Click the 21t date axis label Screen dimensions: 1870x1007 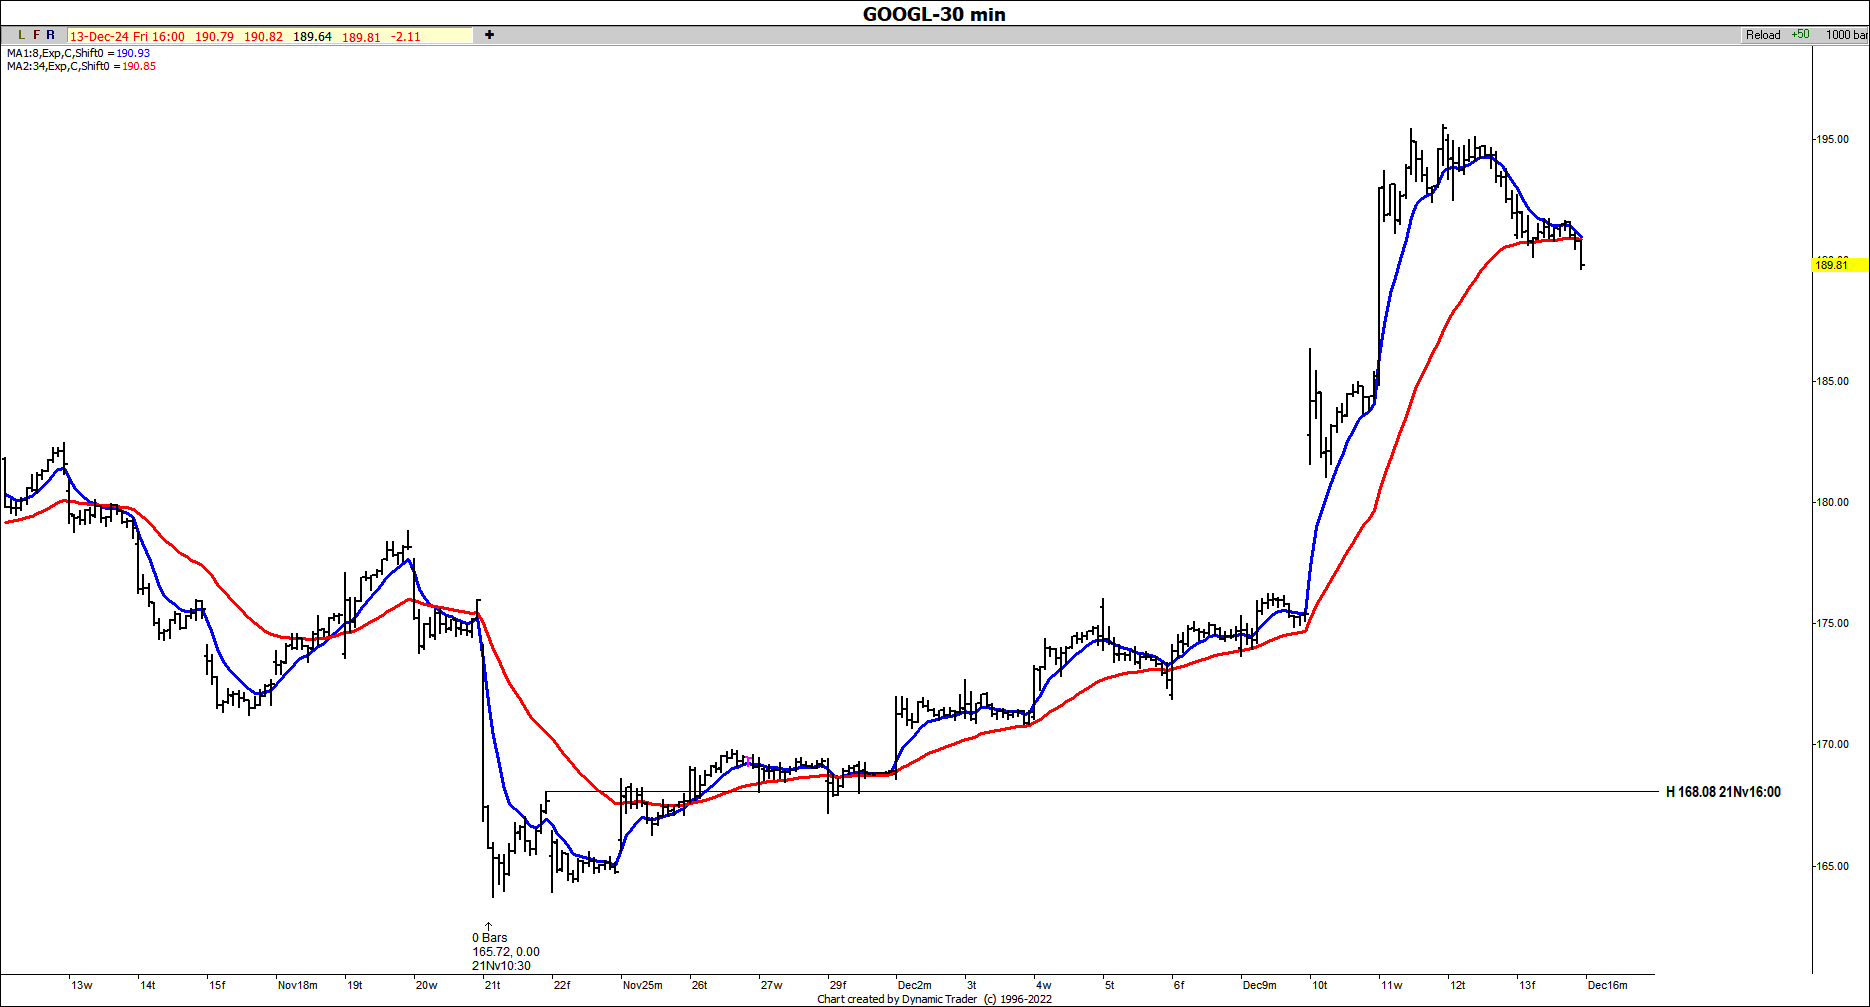[x=492, y=985]
